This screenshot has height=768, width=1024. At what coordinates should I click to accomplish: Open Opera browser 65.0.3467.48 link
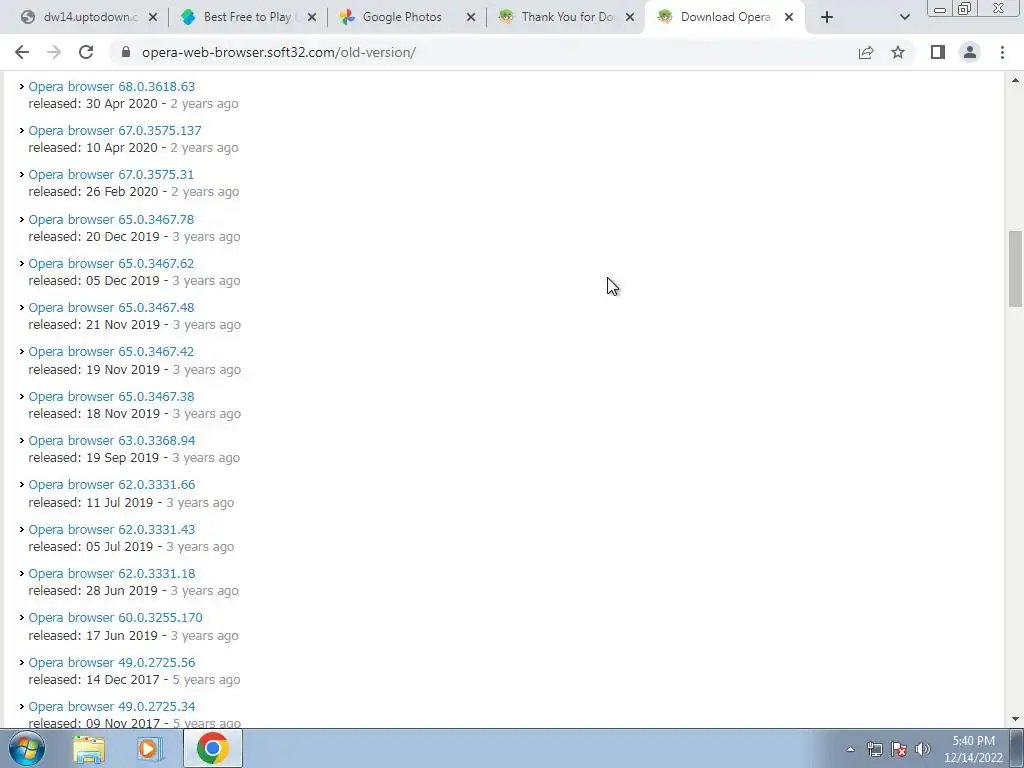click(111, 307)
